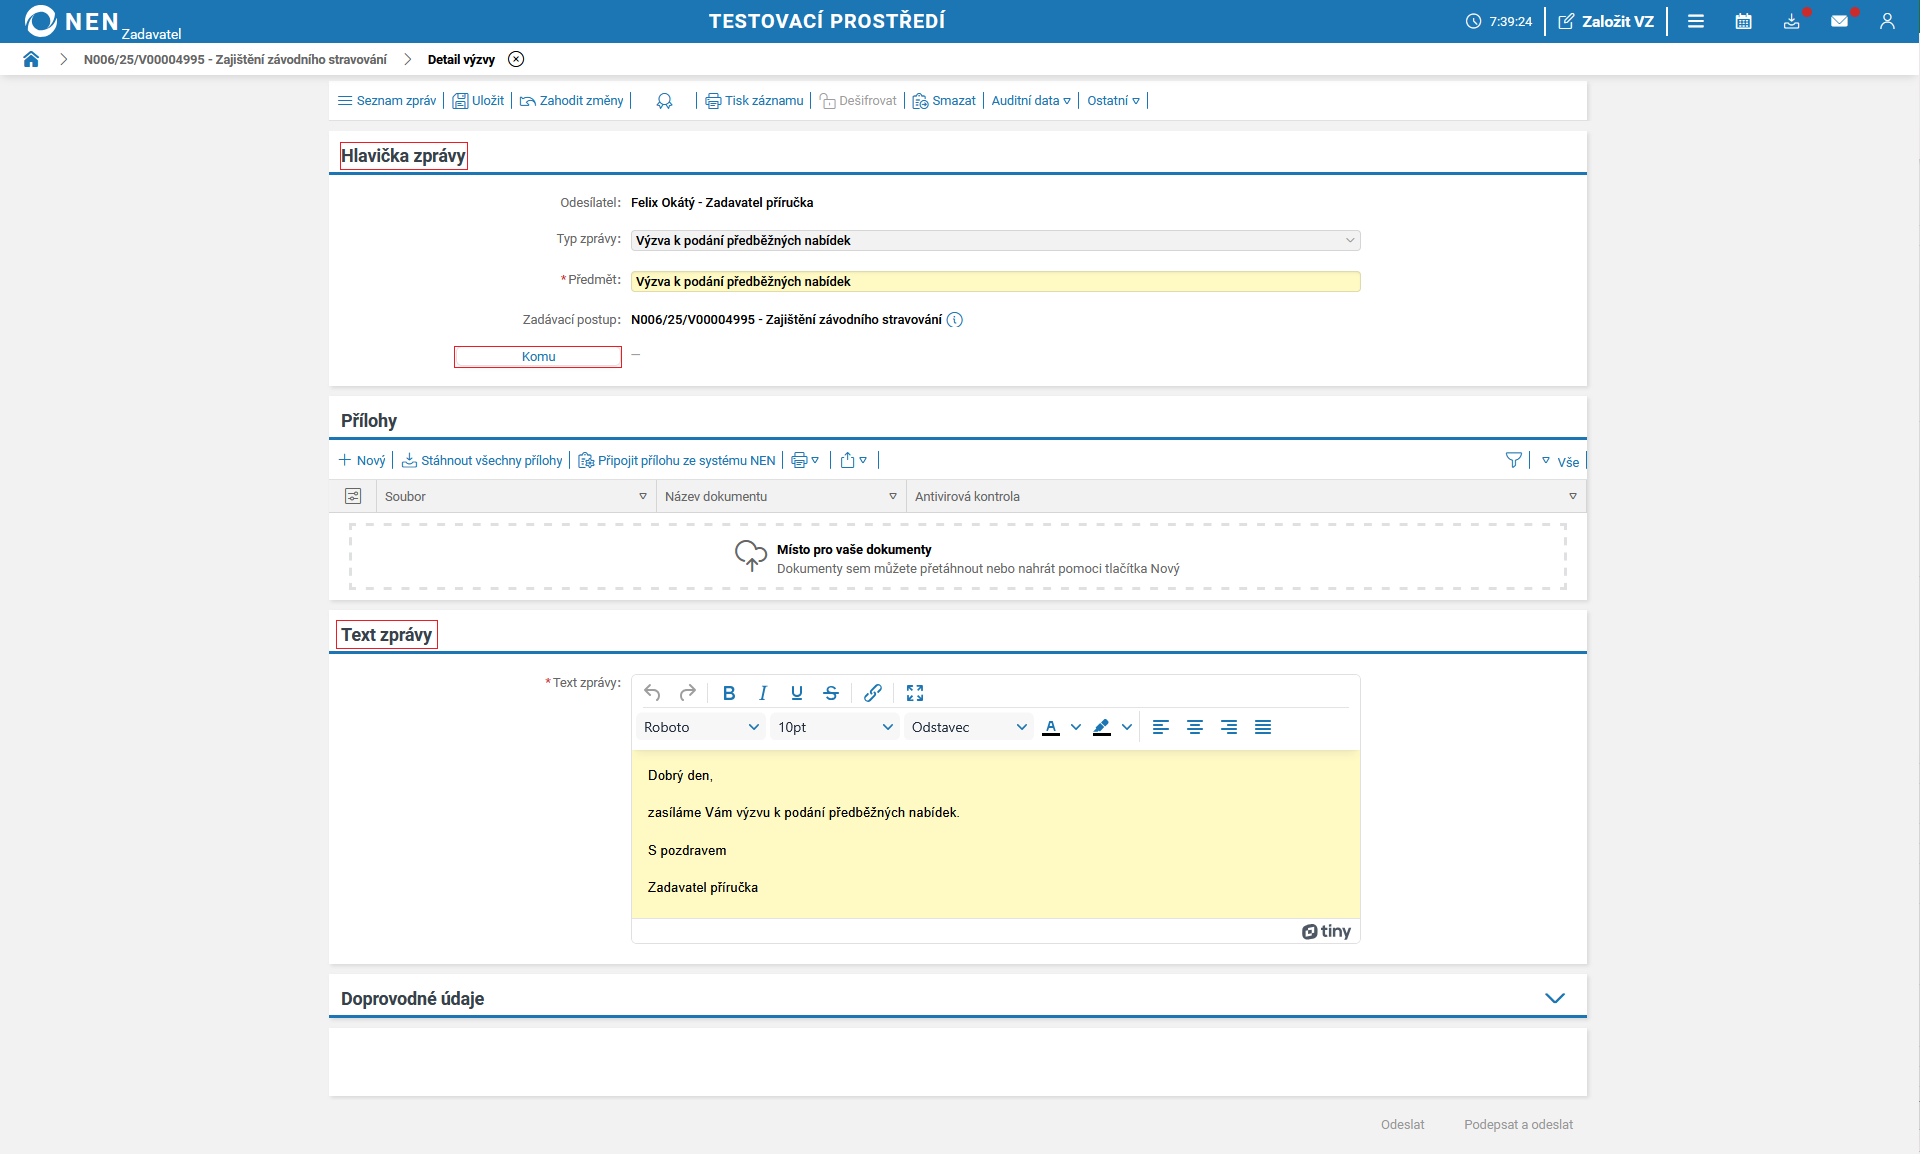This screenshot has height=1154, width=1920.
Task: Click the undo arrow in editor toolbar
Action: [x=652, y=692]
